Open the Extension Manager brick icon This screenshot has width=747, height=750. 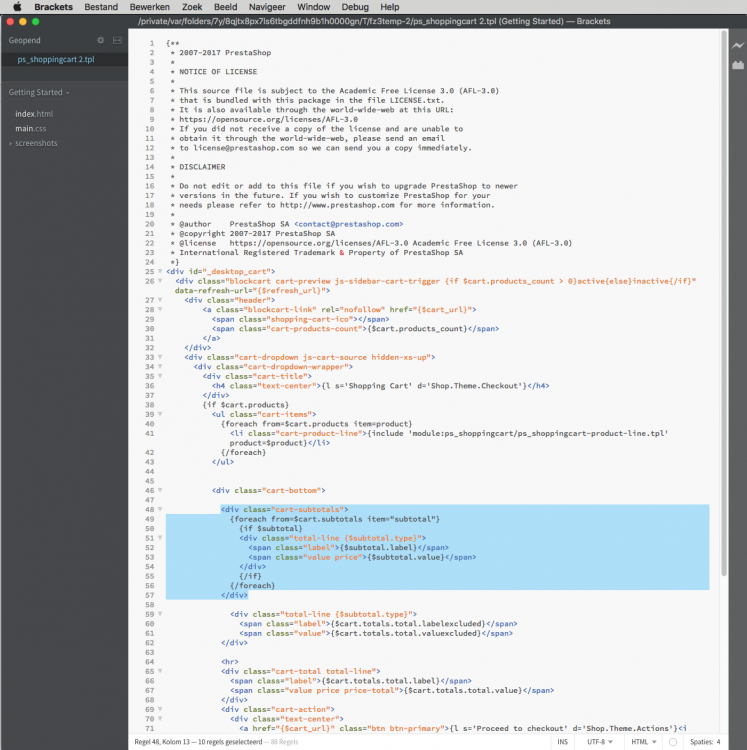(738, 65)
